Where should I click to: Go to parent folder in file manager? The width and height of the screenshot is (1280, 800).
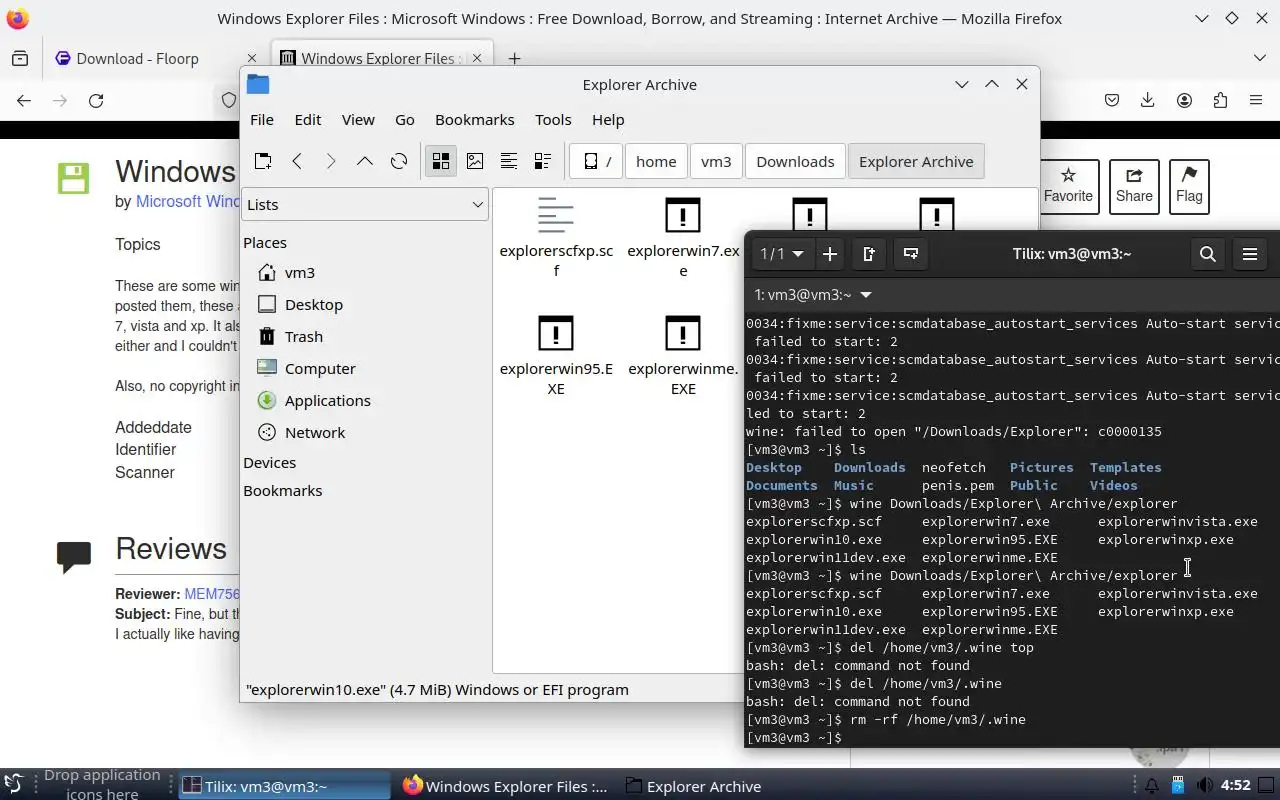(365, 161)
